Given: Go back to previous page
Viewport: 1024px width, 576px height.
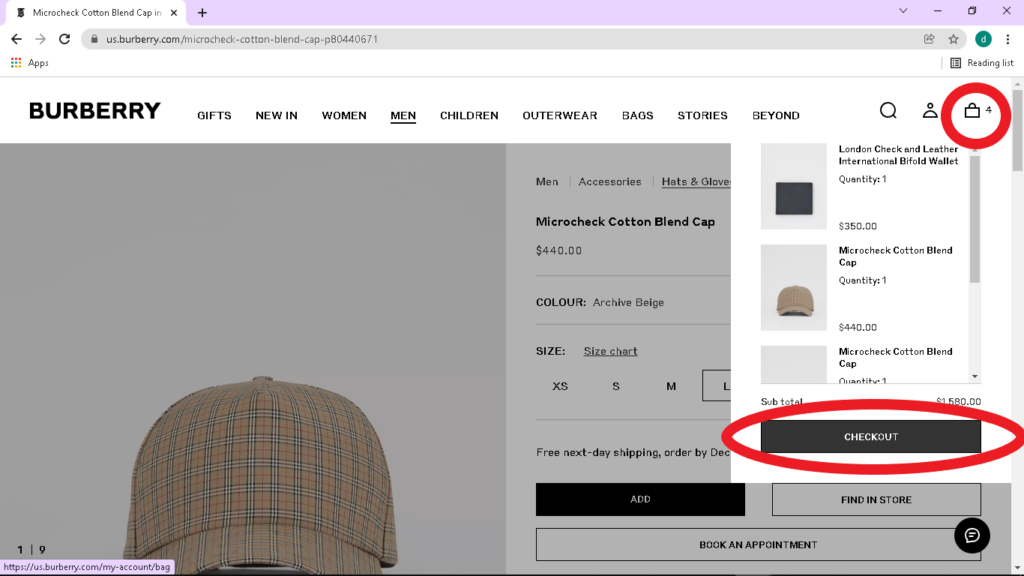Looking at the screenshot, I should point(16,39).
